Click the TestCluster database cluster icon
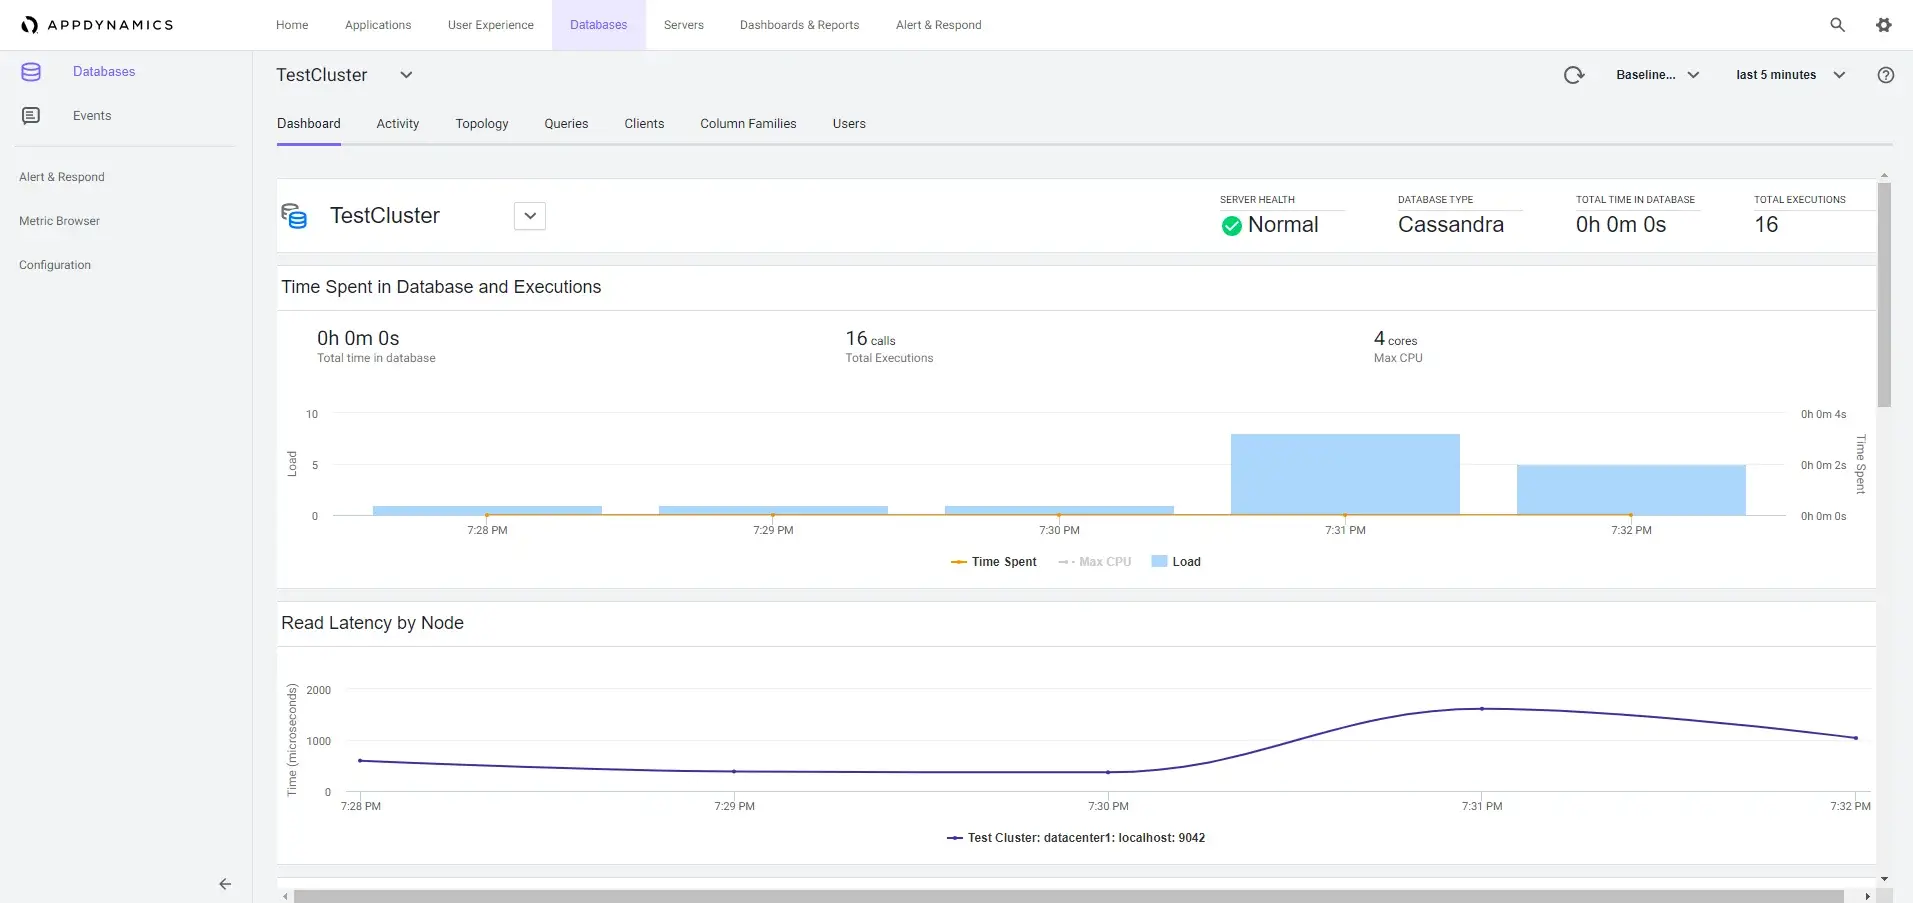The image size is (1913, 903). 294,216
